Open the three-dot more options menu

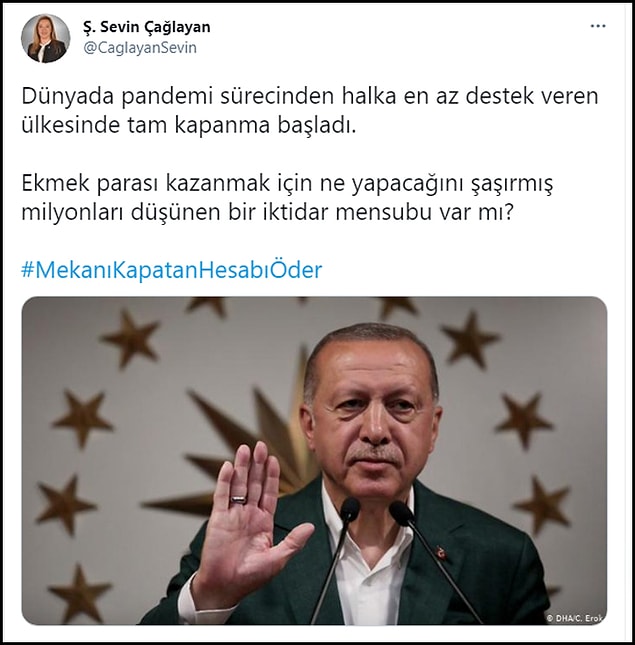coord(598,26)
